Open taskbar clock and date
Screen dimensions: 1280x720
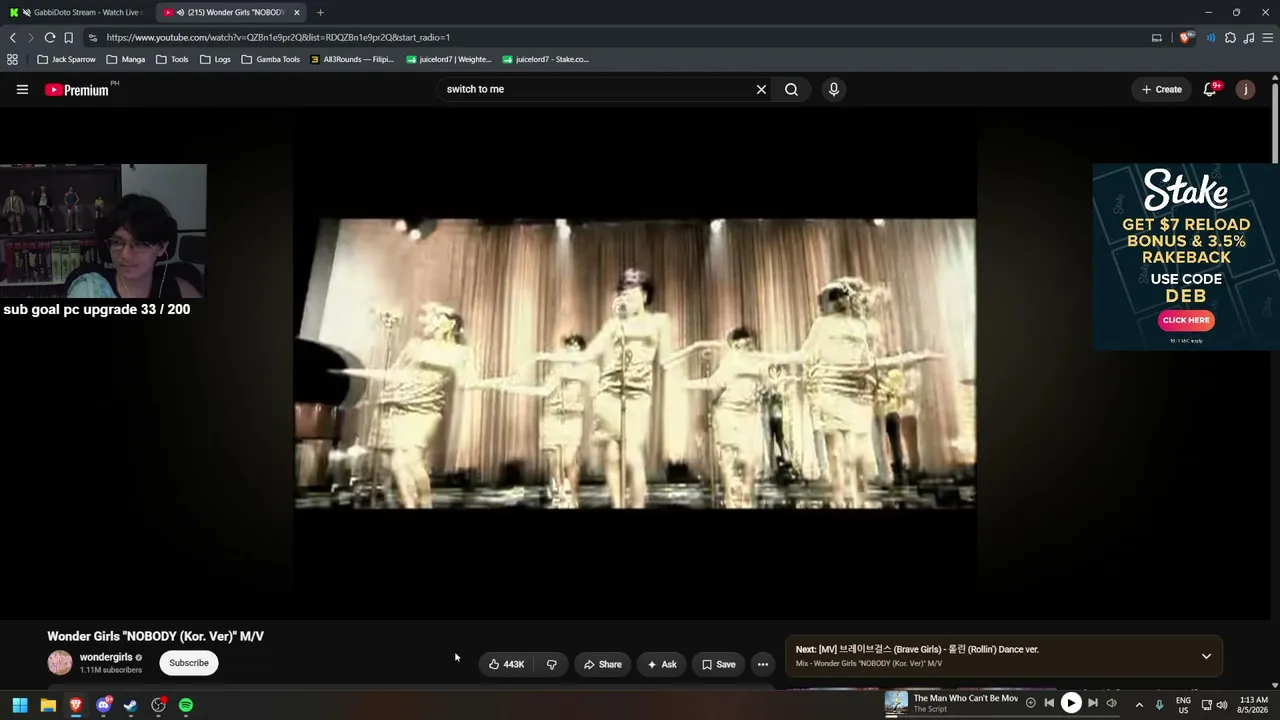pyautogui.click(x=1253, y=705)
